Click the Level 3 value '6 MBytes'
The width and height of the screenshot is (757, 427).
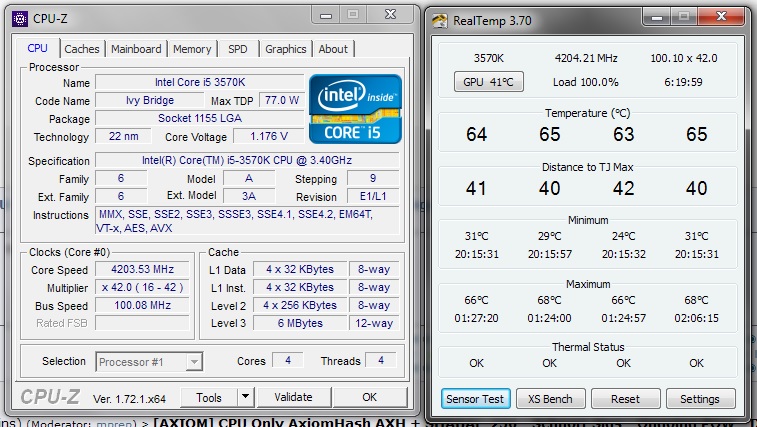[x=300, y=323]
